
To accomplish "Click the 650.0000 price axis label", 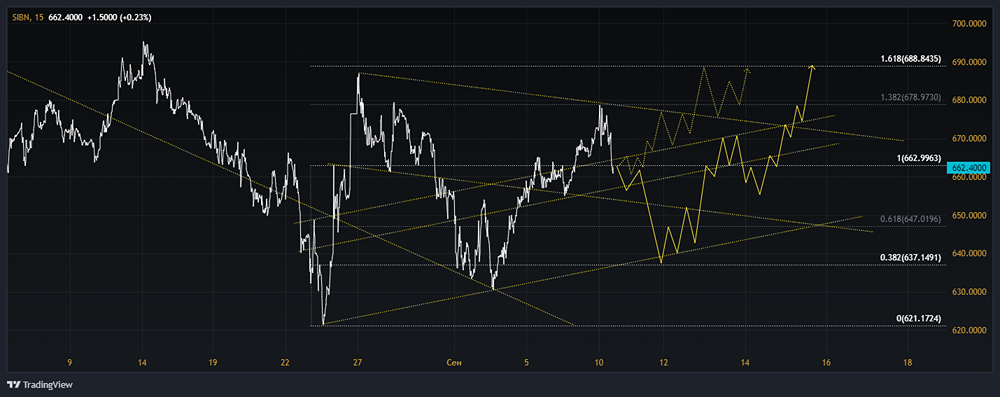I will coord(969,216).
